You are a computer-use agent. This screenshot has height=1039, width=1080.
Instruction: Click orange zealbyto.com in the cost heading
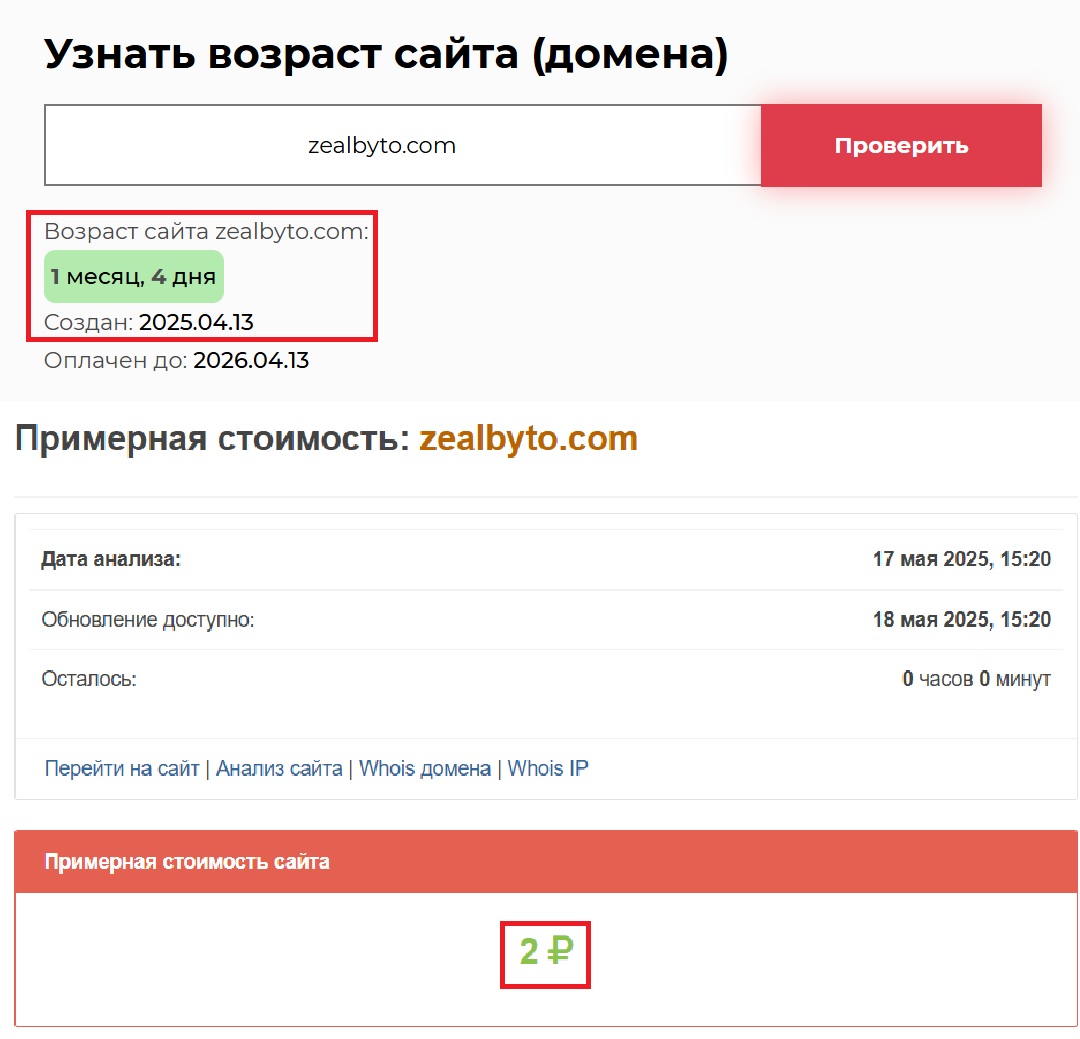coord(528,439)
